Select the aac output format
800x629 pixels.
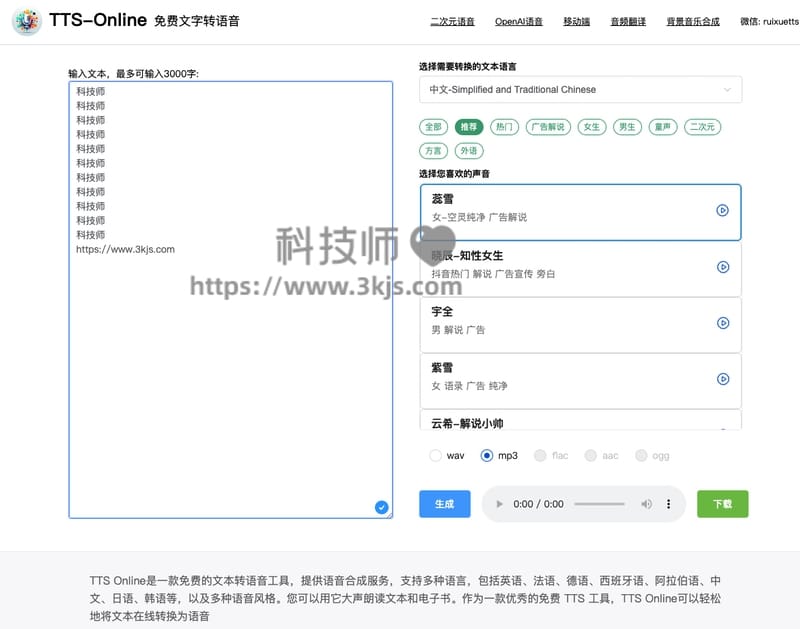coord(601,455)
